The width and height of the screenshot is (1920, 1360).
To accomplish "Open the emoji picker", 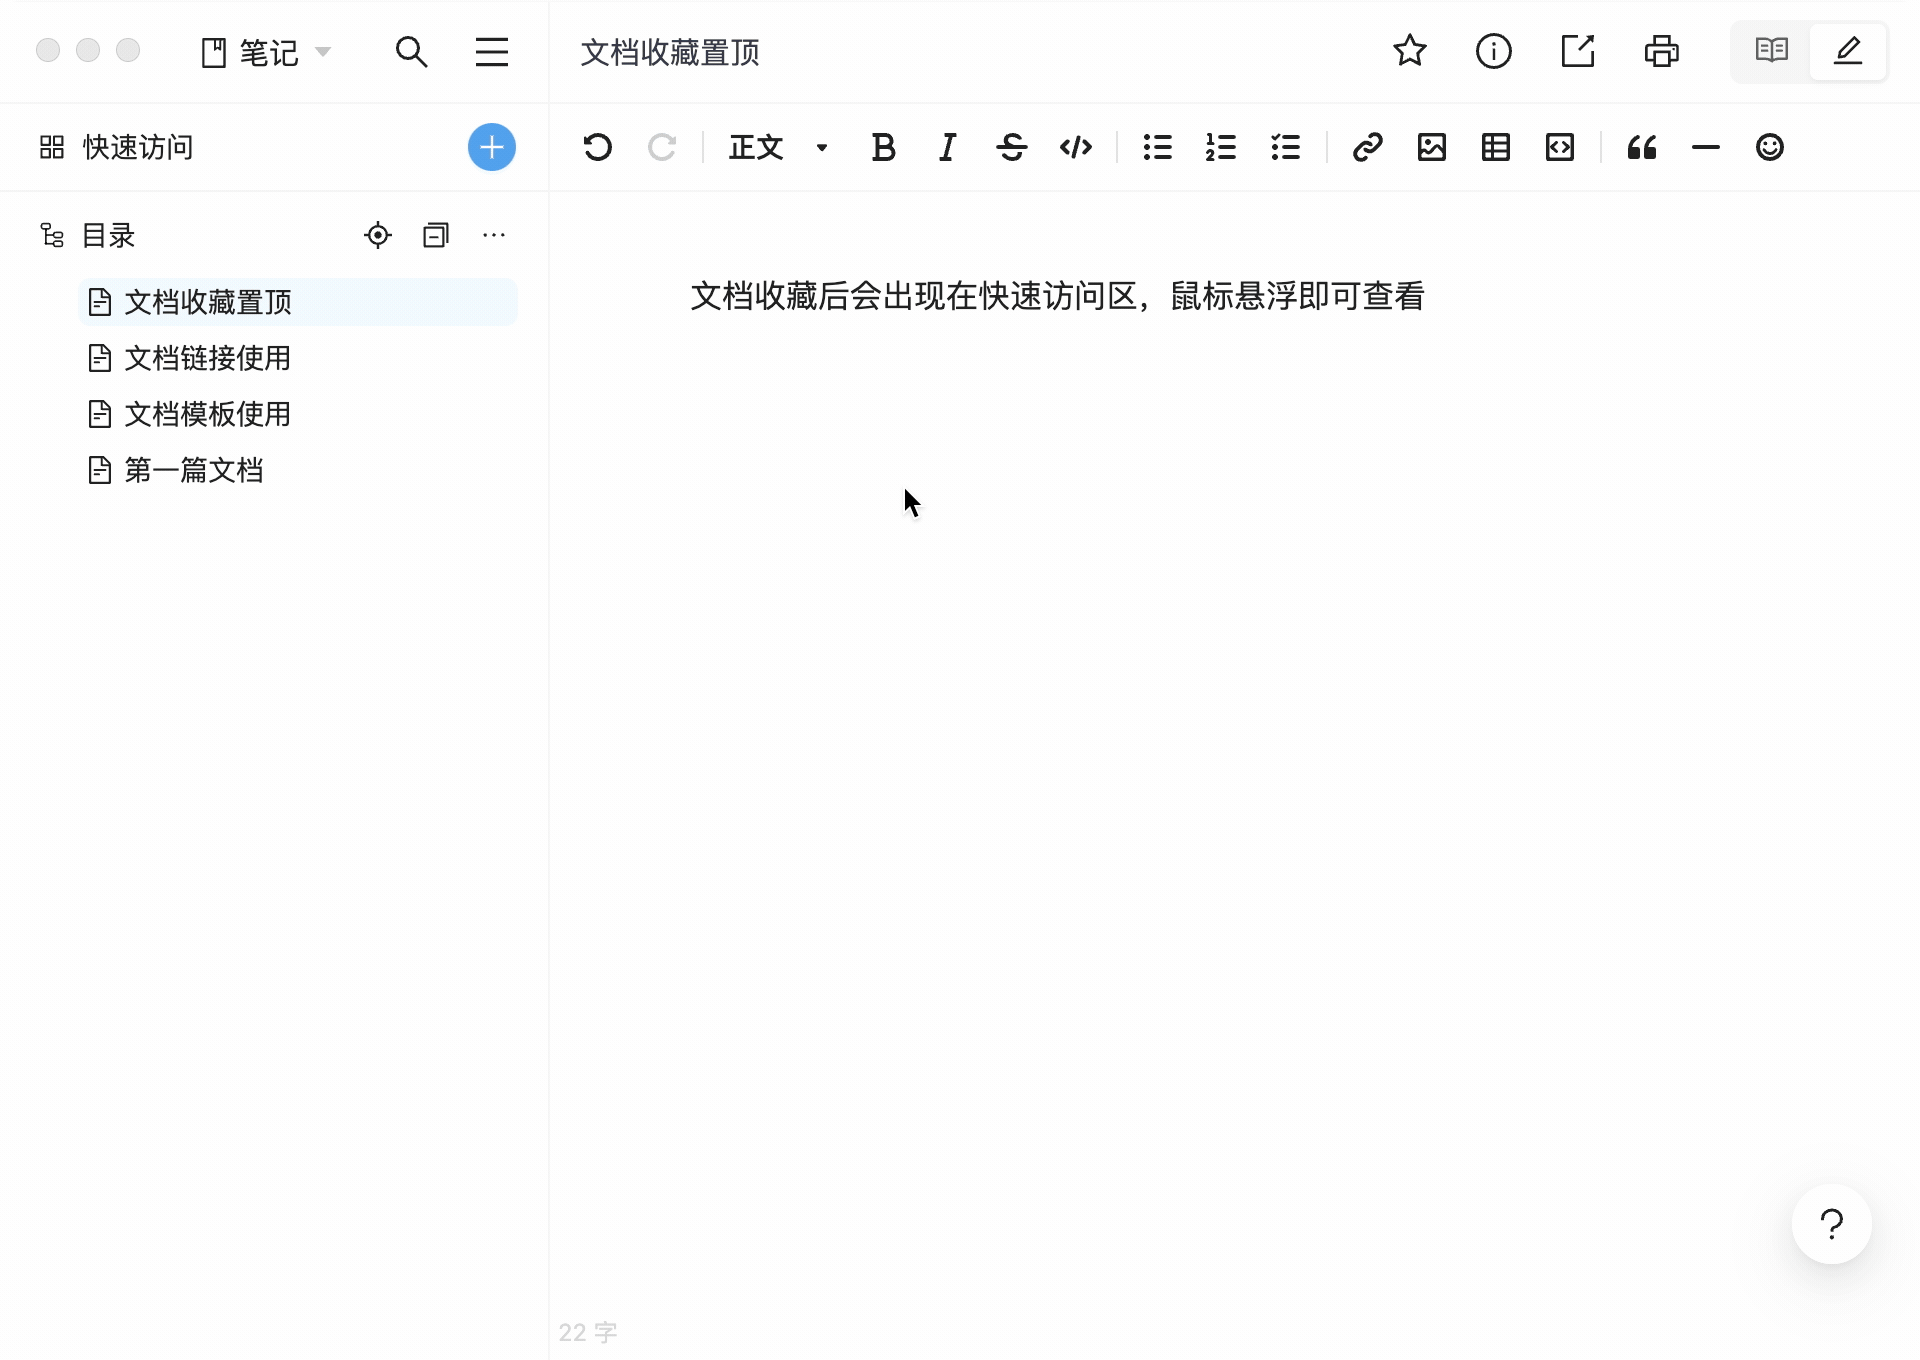I will click(x=1770, y=147).
